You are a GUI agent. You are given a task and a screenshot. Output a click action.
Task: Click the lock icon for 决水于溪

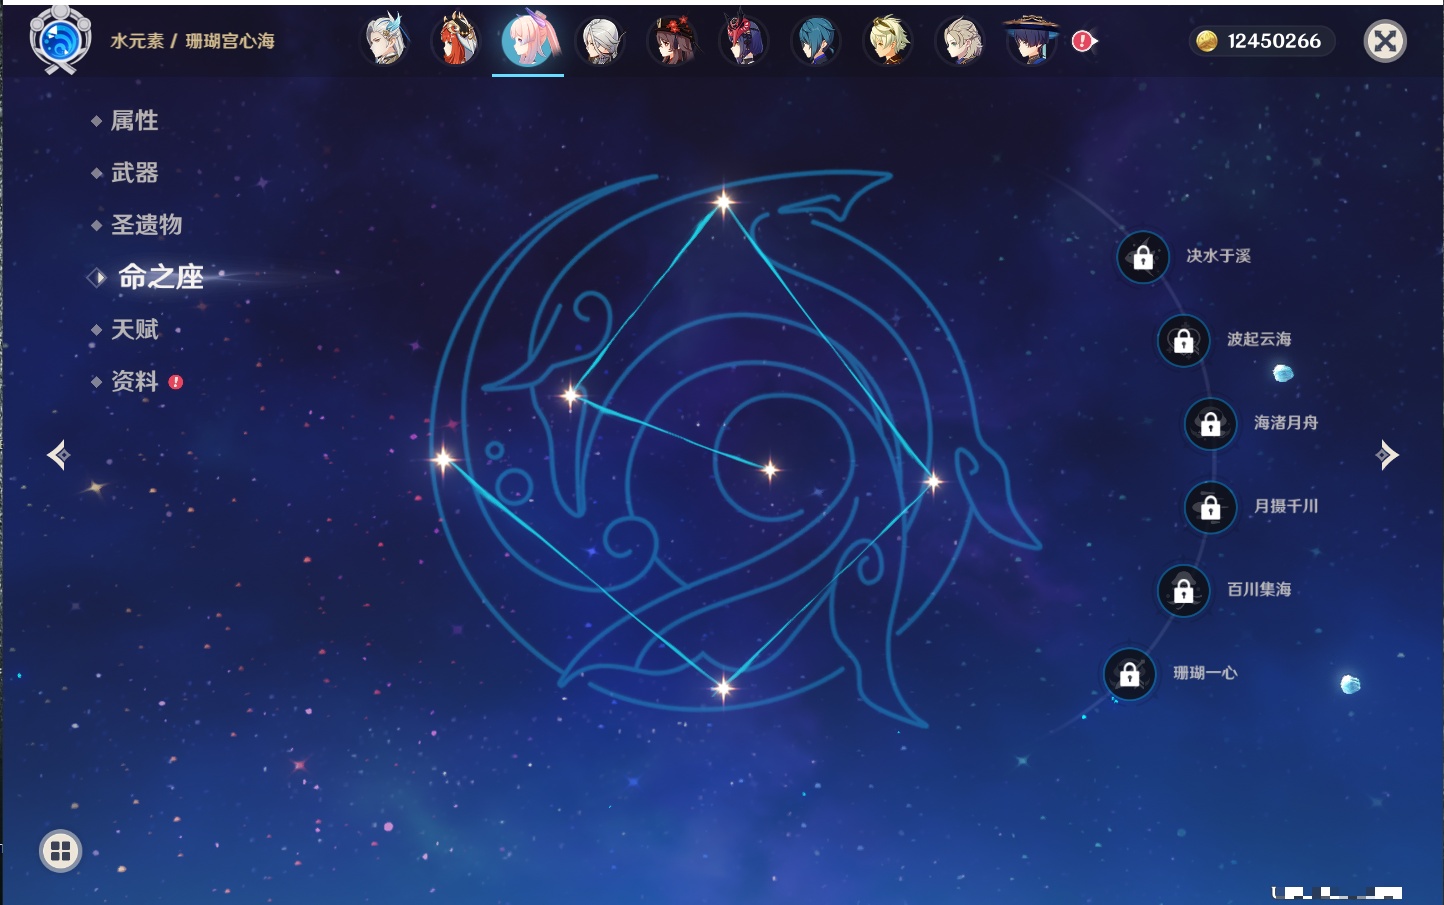click(1143, 258)
